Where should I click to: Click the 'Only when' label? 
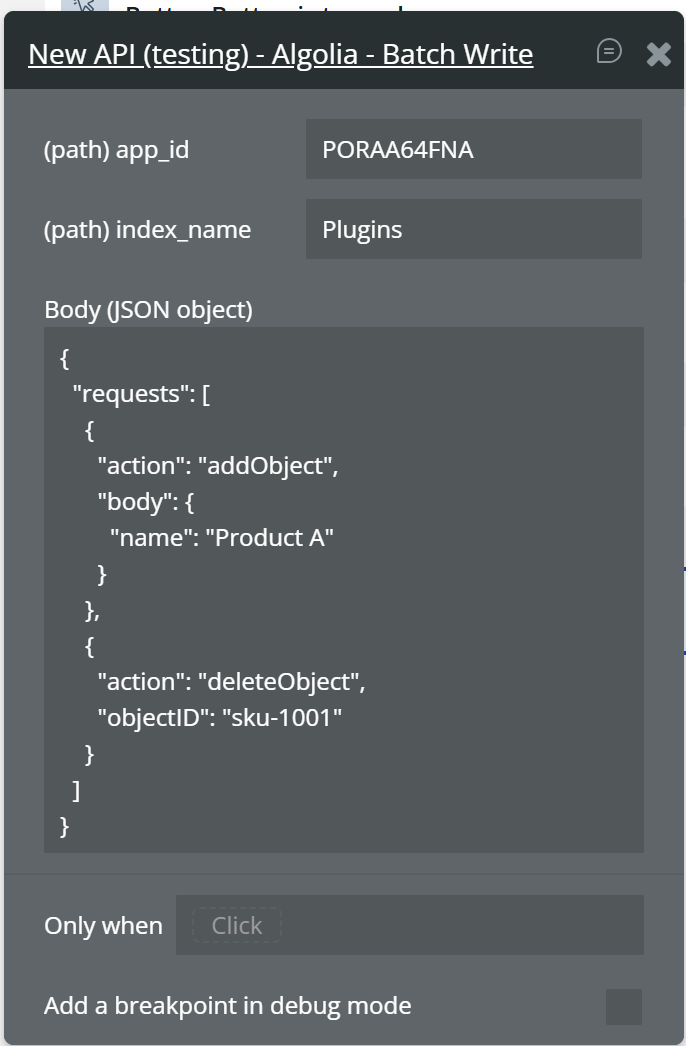(x=103, y=926)
